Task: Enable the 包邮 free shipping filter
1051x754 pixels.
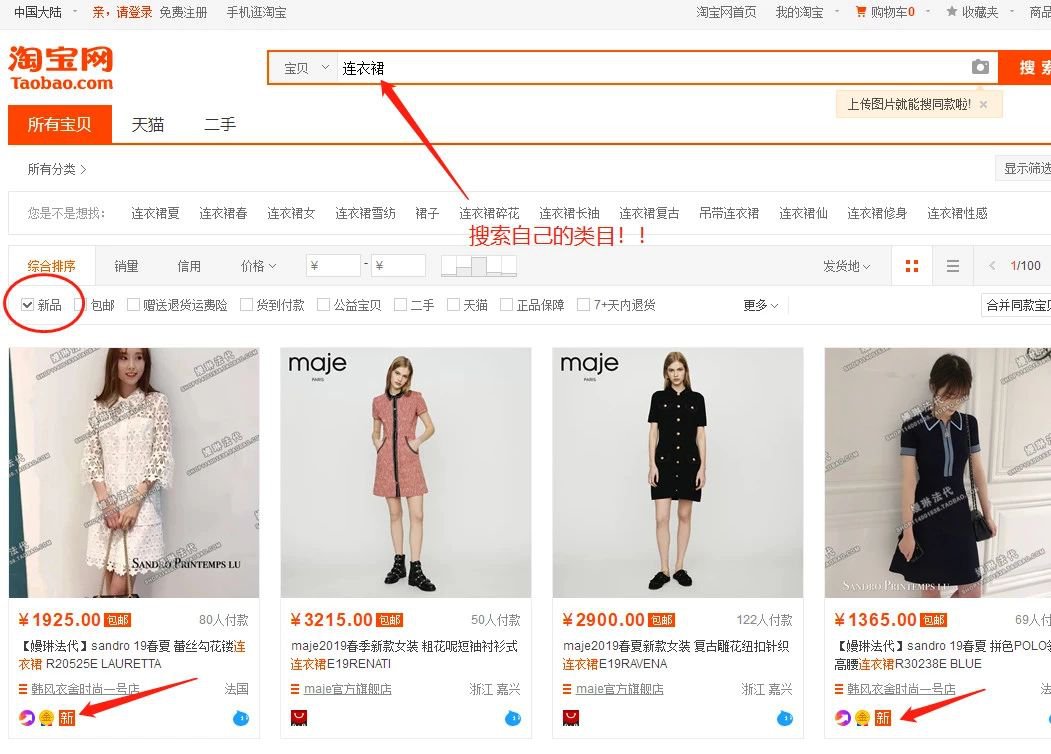Action: 81,304
